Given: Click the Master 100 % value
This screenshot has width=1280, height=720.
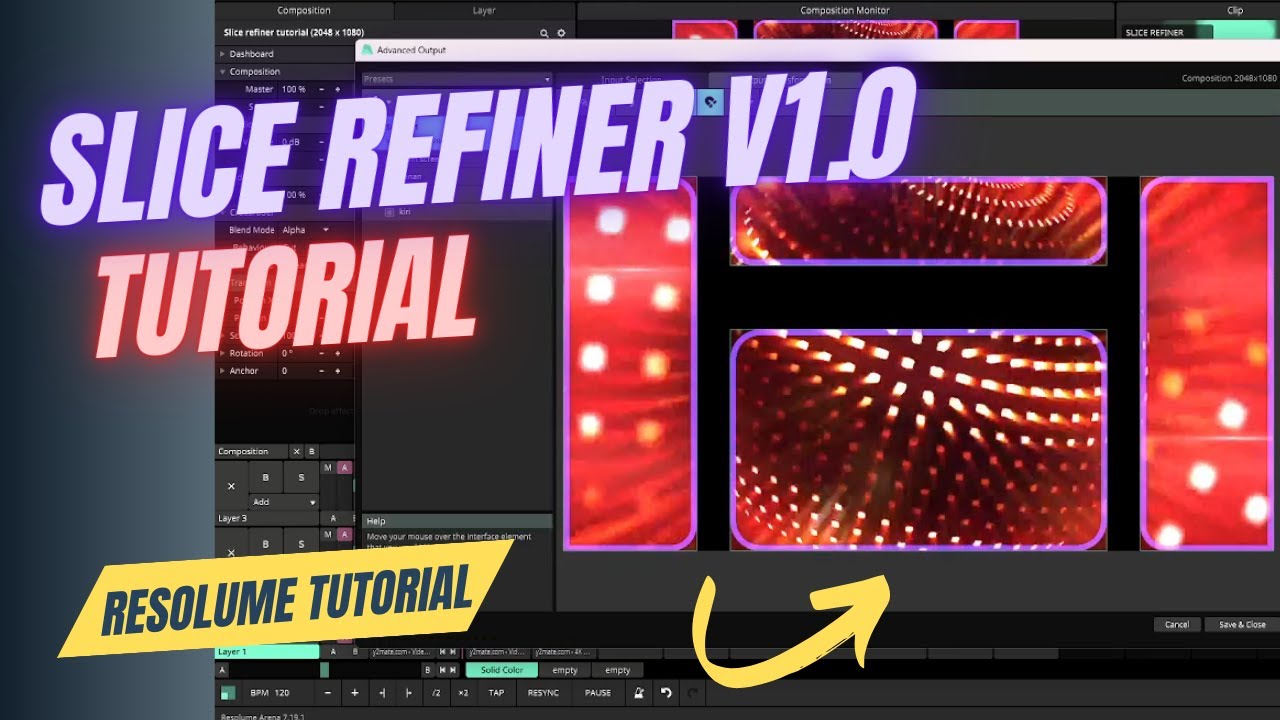Looking at the screenshot, I should pyautogui.click(x=294, y=89).
